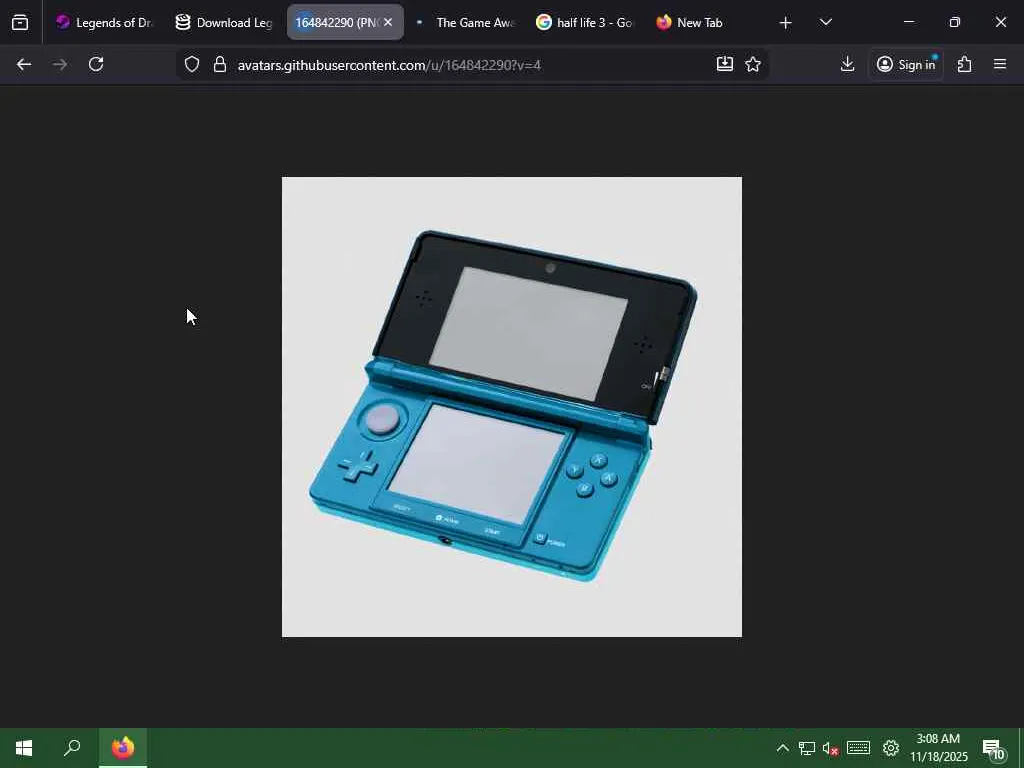Show hidden system tray icons

[x=782, y=748]
